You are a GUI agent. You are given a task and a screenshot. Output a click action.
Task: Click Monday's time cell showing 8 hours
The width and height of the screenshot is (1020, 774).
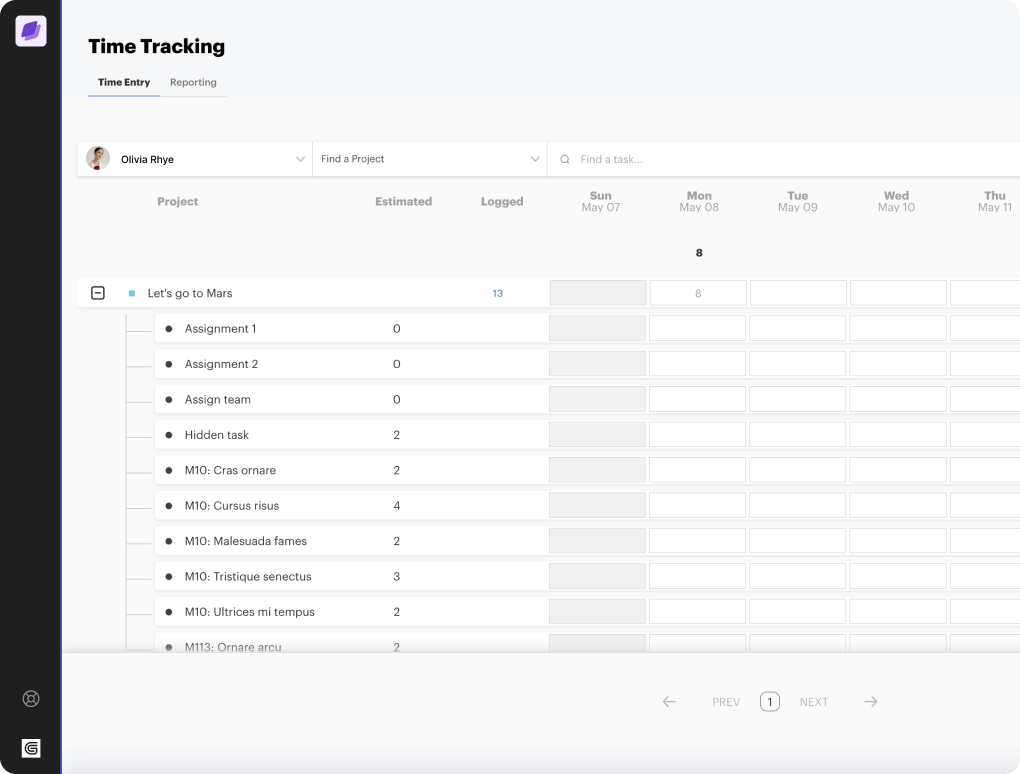[698, 293]
